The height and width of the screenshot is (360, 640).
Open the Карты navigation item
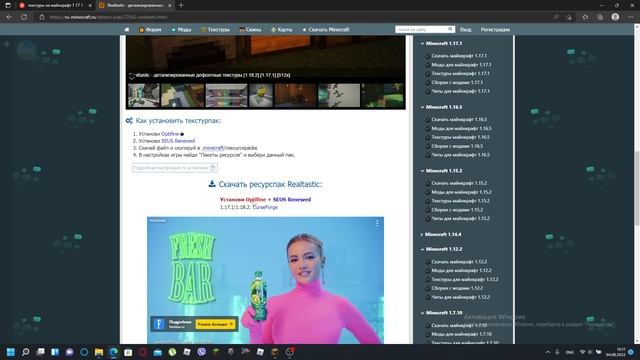[282, 29]
